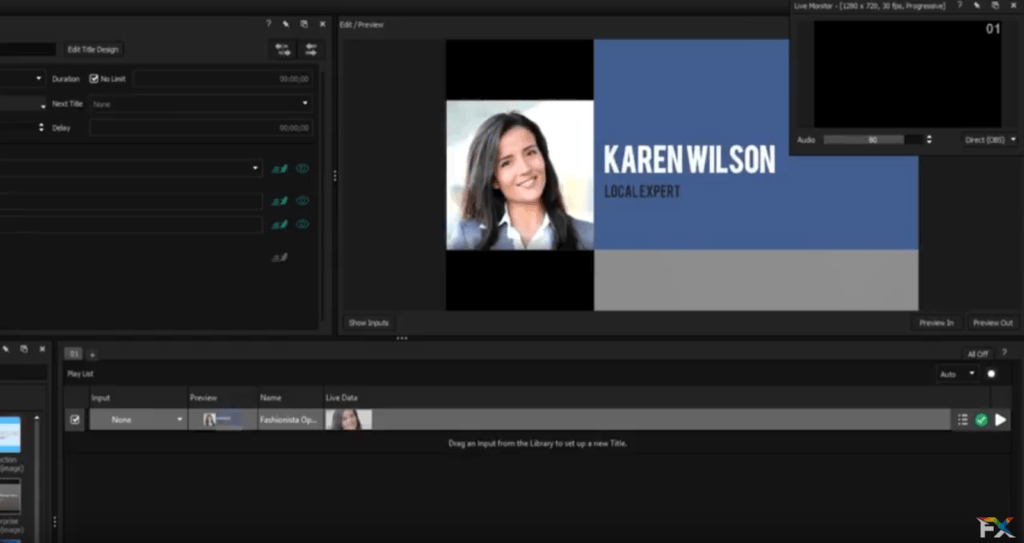The width and height of the screenshot is (1024, 543).
Task: Click the green checkmark status icon in playlist row
Action: point(981,420)
